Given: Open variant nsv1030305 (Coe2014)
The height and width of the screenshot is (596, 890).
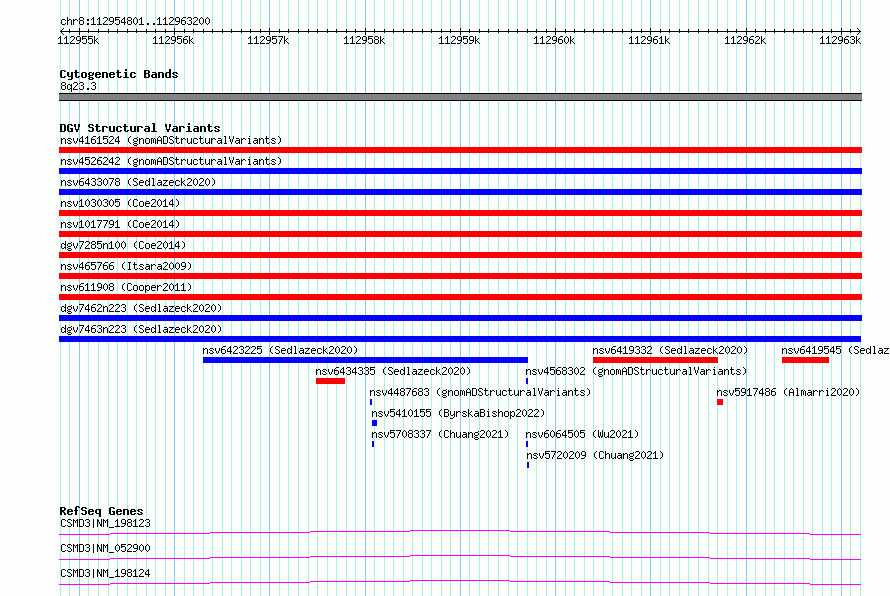Looking at the screenshot, I should point(120,203).
